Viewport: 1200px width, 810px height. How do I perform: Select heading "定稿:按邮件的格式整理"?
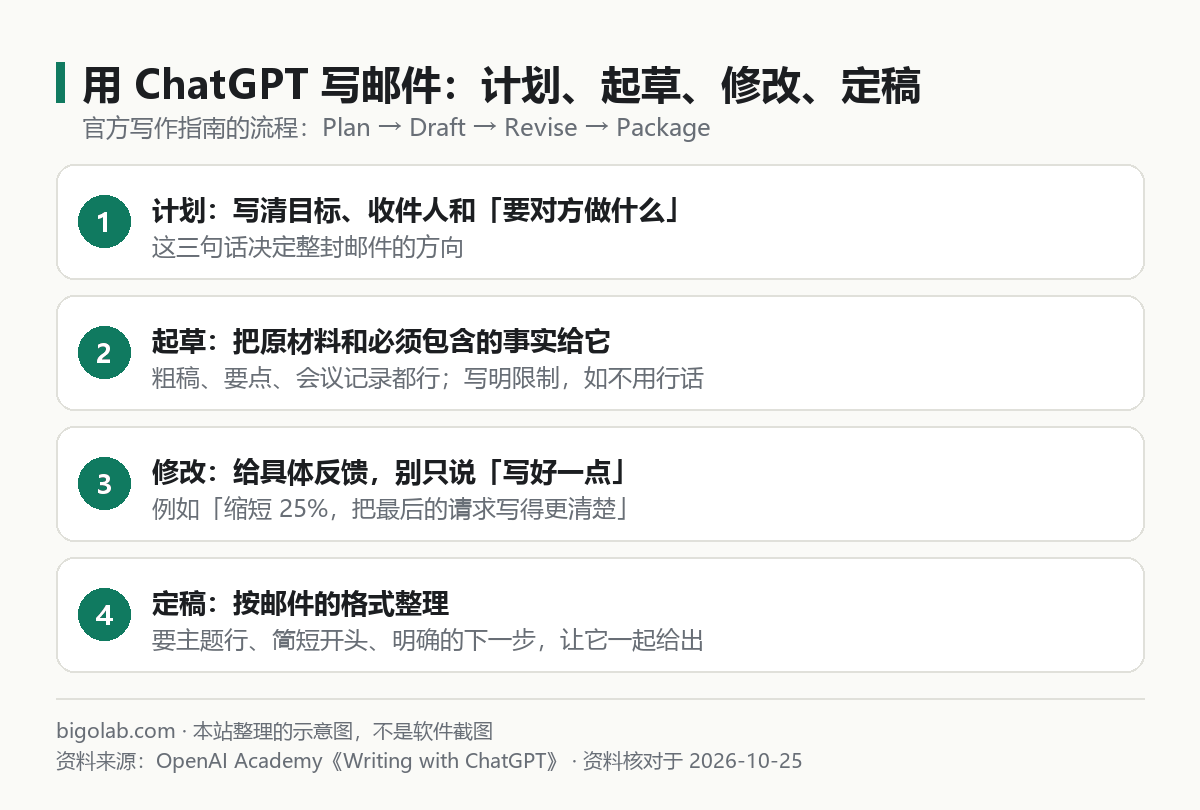click(x=301, y=604)
